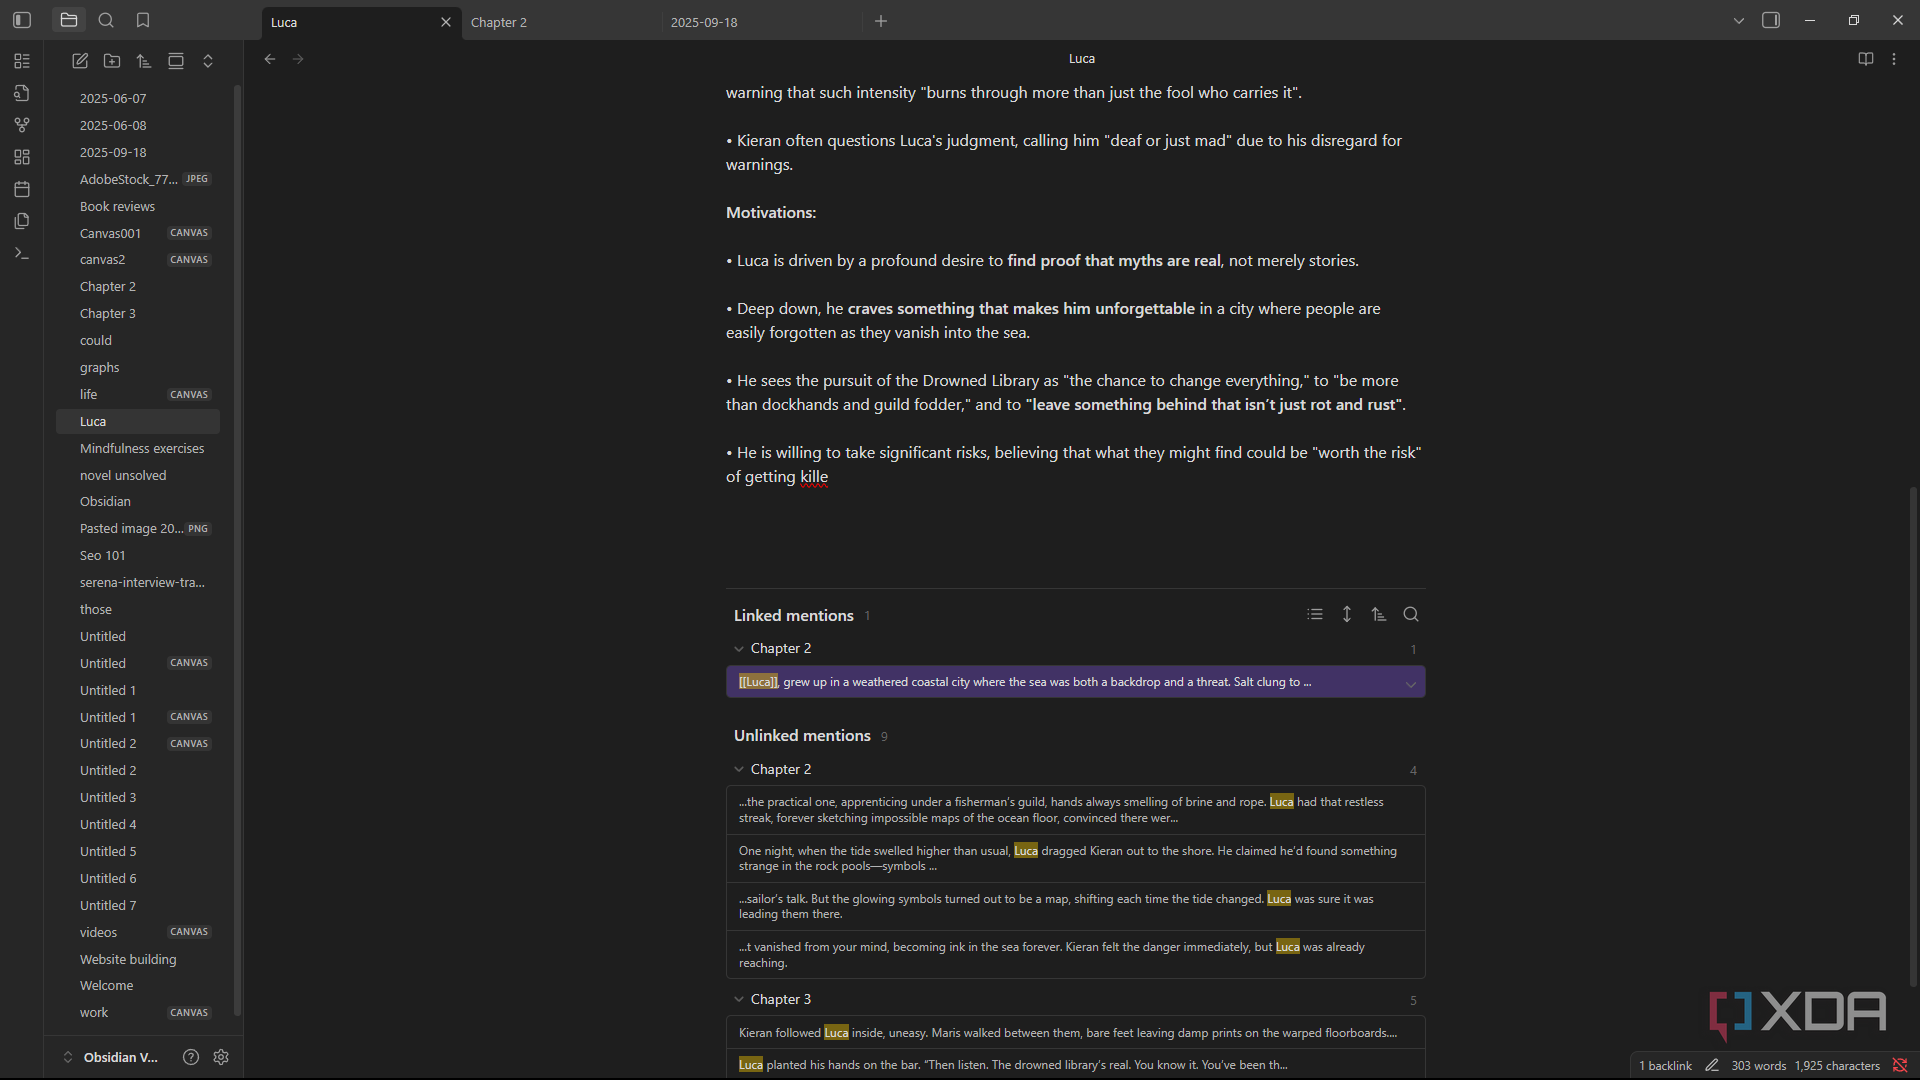
Task: Open the note's more options menu
Action: [1894, 59]
